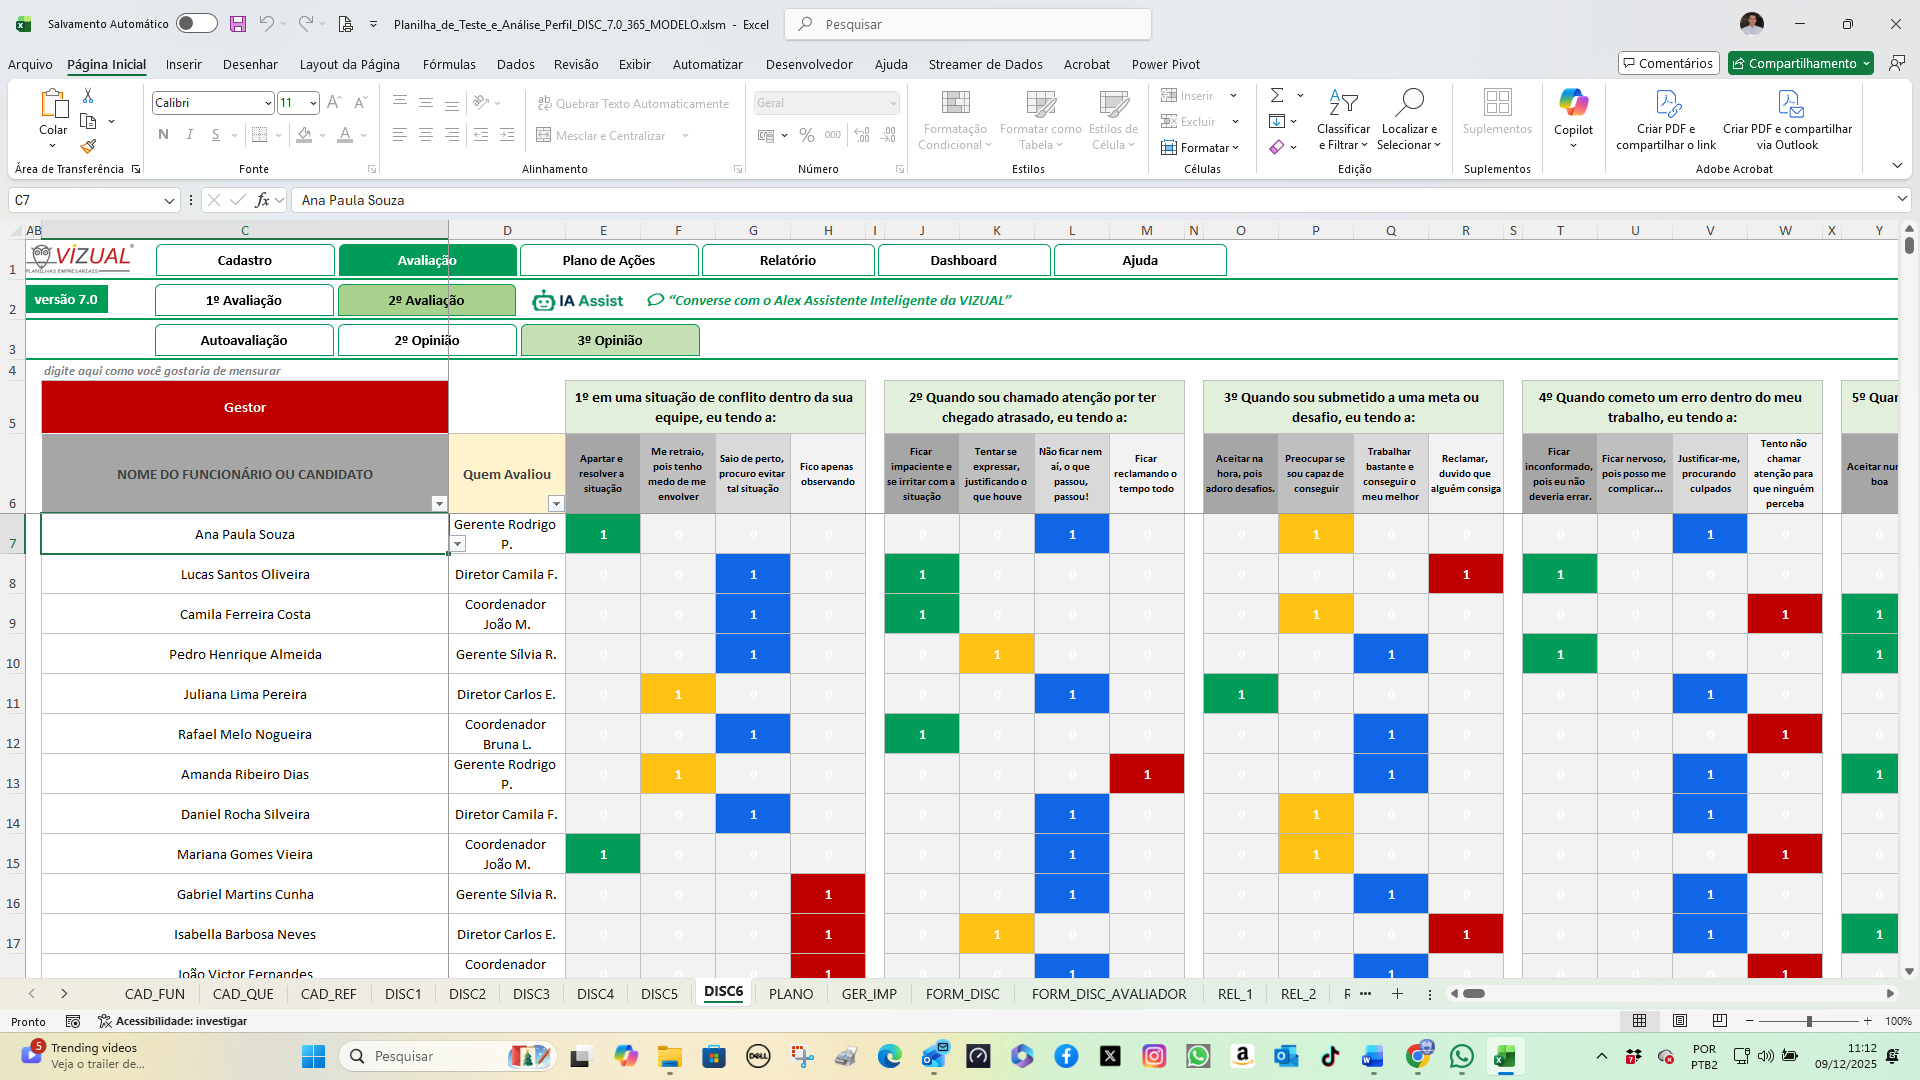Switch to the Fórmulas ribbon tab
1920x1080 pixels.
[x=449, y=64]
